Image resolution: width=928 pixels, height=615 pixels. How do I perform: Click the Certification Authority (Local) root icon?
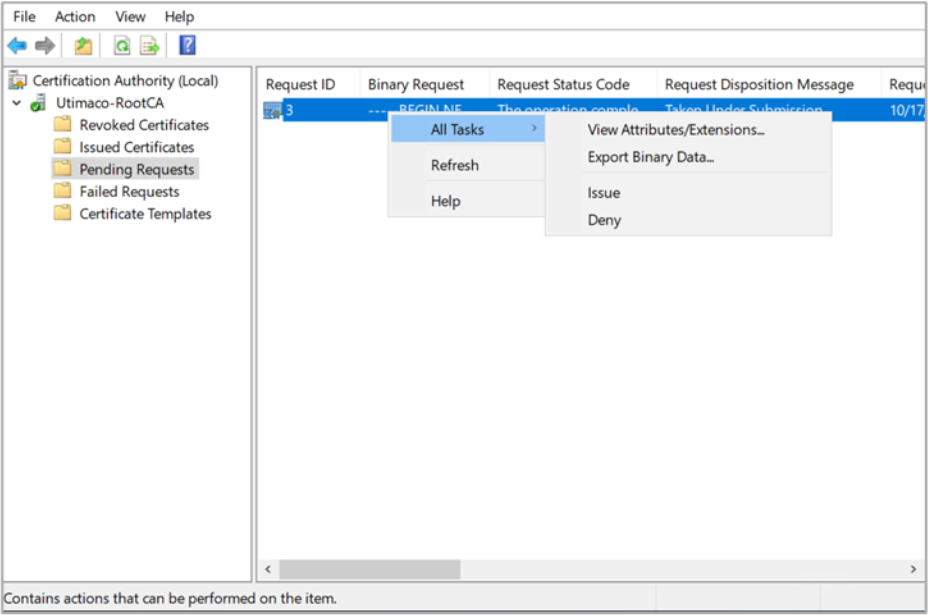(x=18, y=81)
